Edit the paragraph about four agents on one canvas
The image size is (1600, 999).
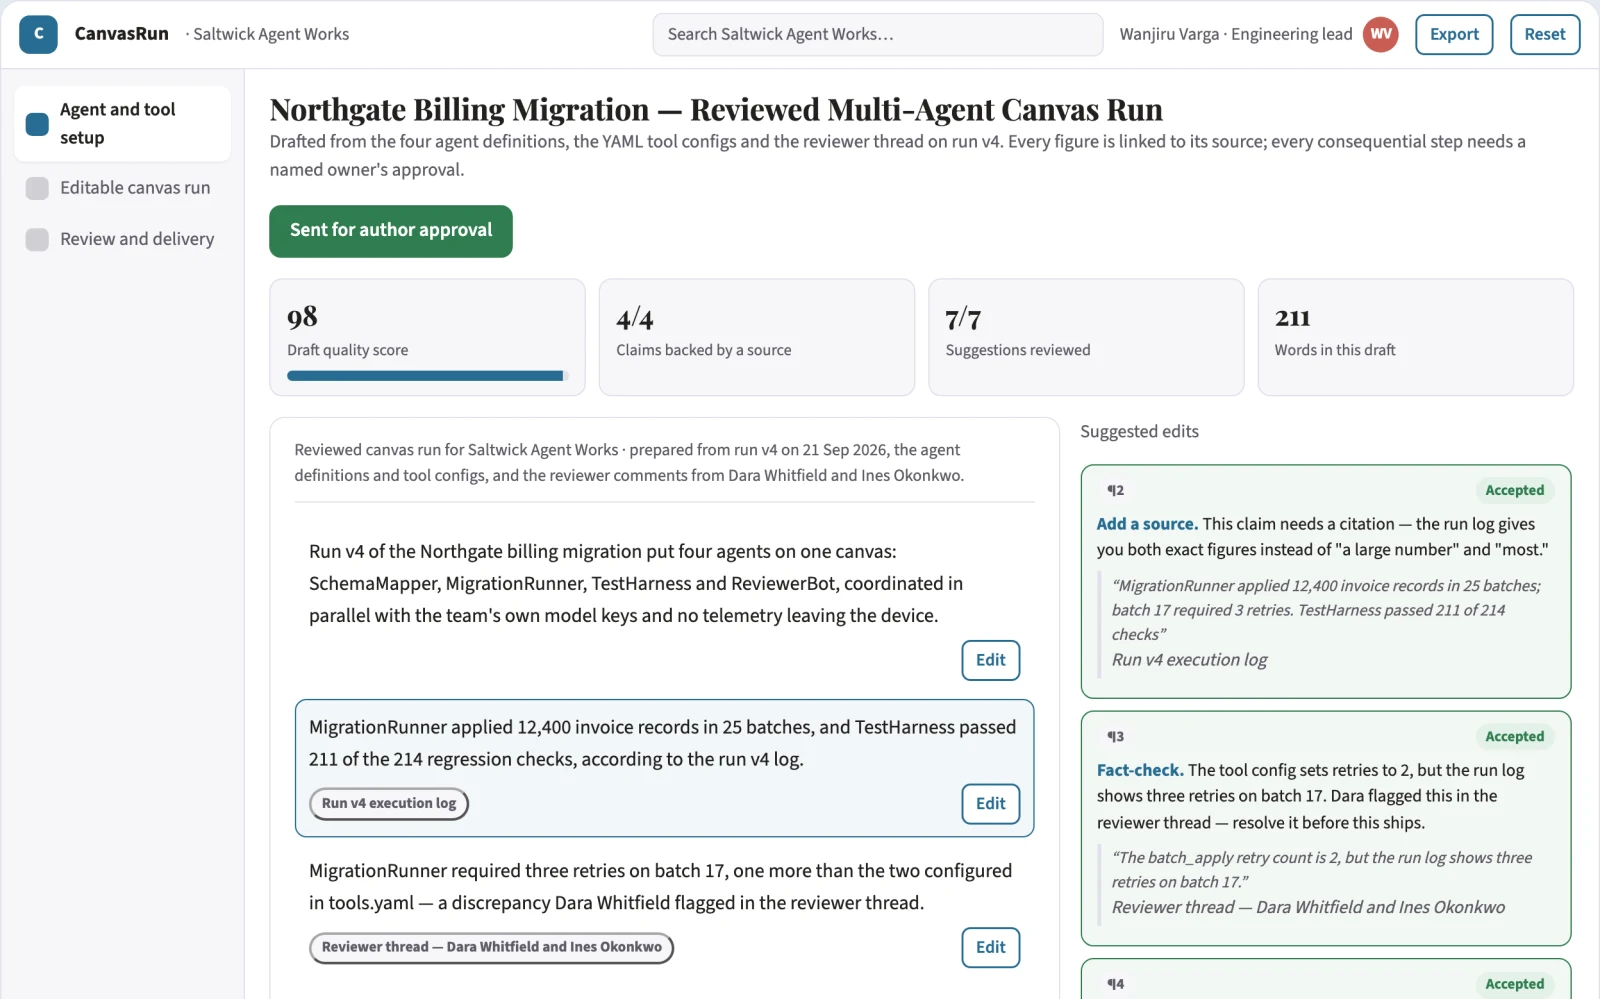pyautogui.click(x=991, y=660)
